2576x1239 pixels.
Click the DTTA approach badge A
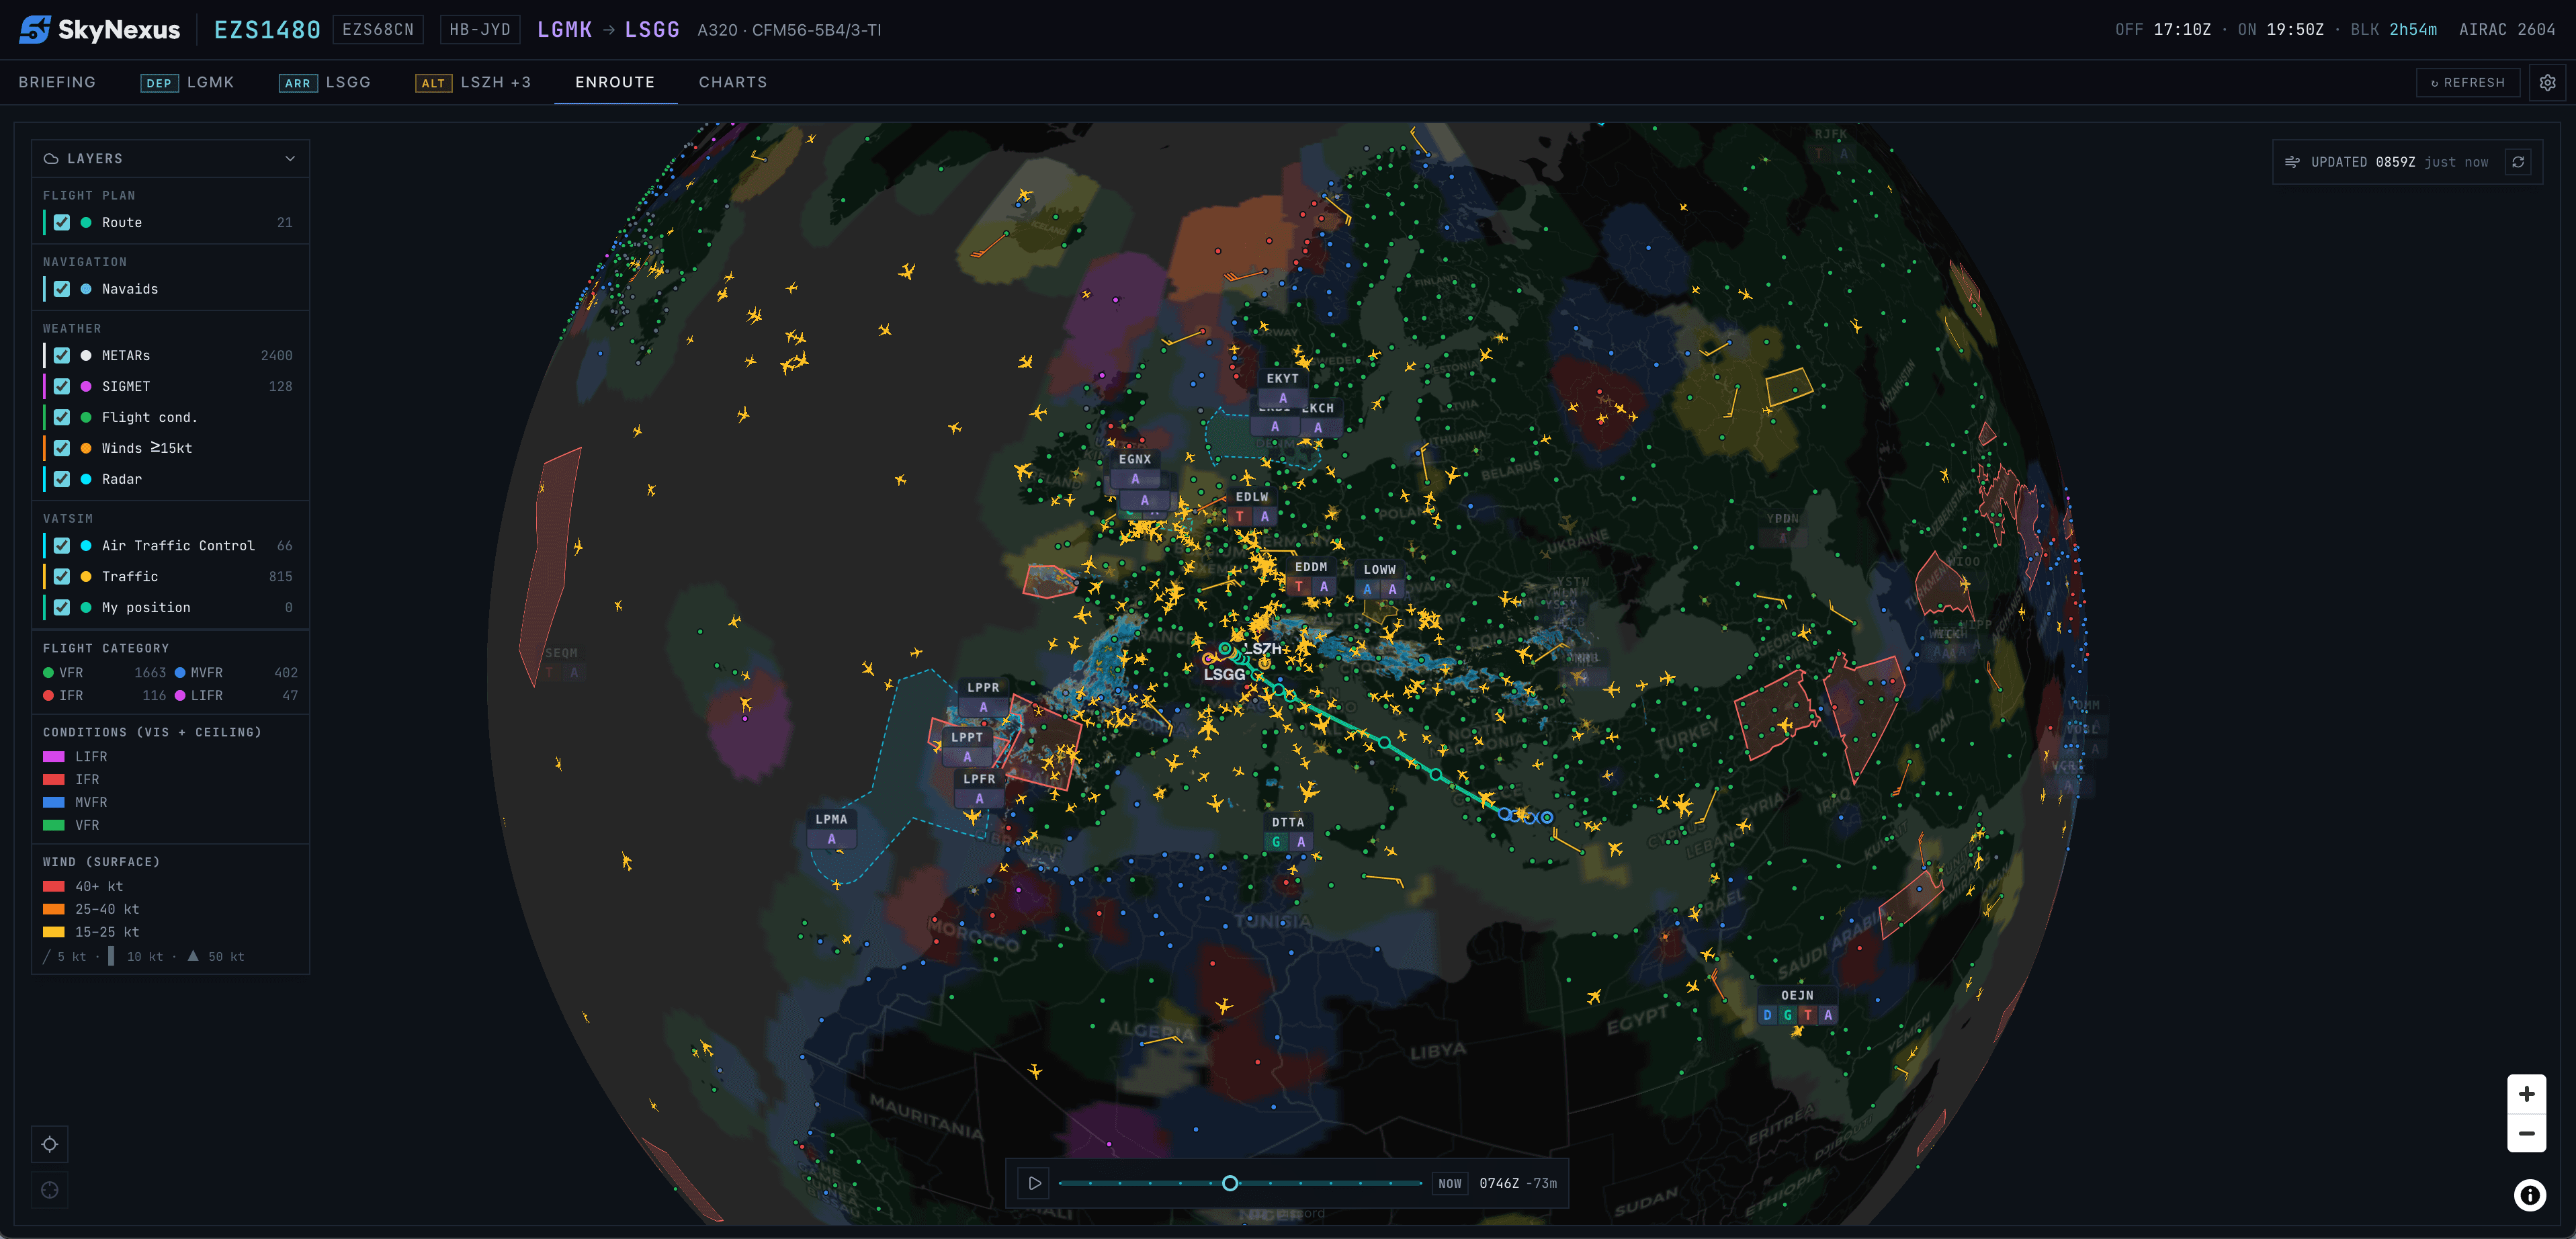[1301, 842]
